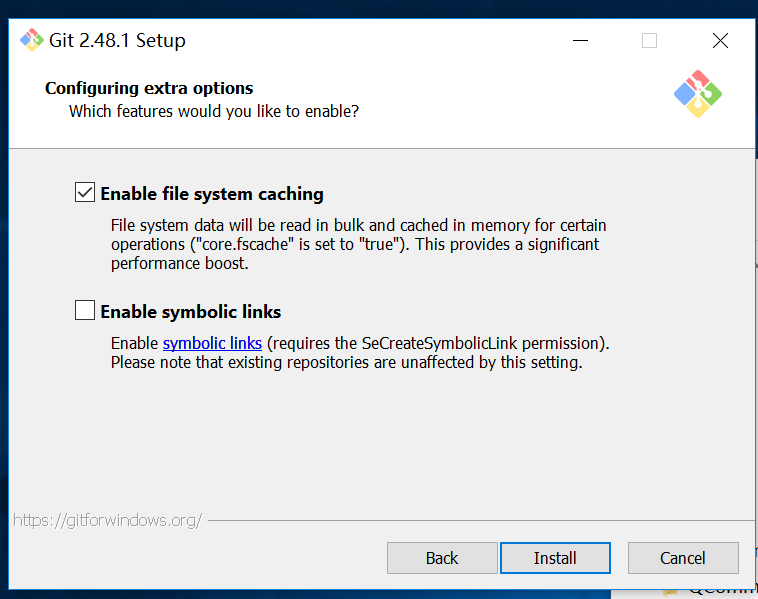Select the "Enable file system caching" label
Image resolution: width=758 pixels, height=599 pixels.
point(212,193)
